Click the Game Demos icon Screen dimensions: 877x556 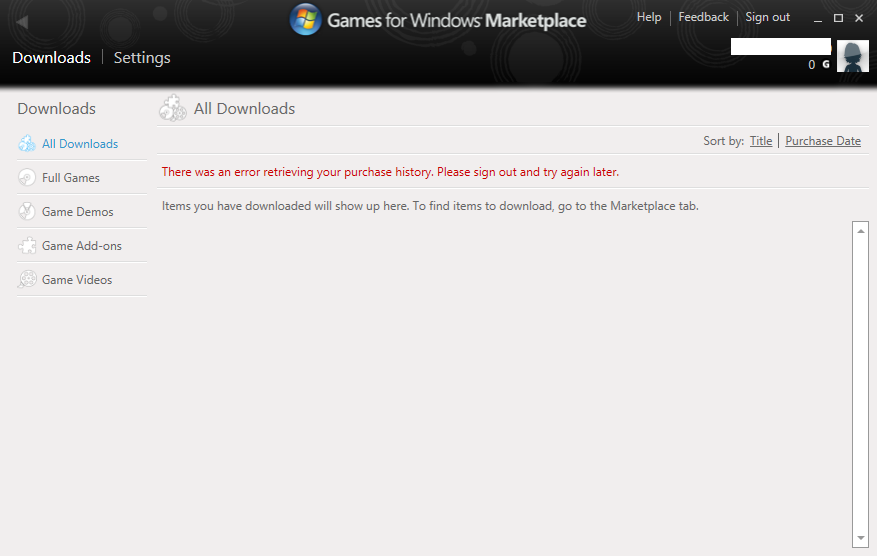coord(27,212)
